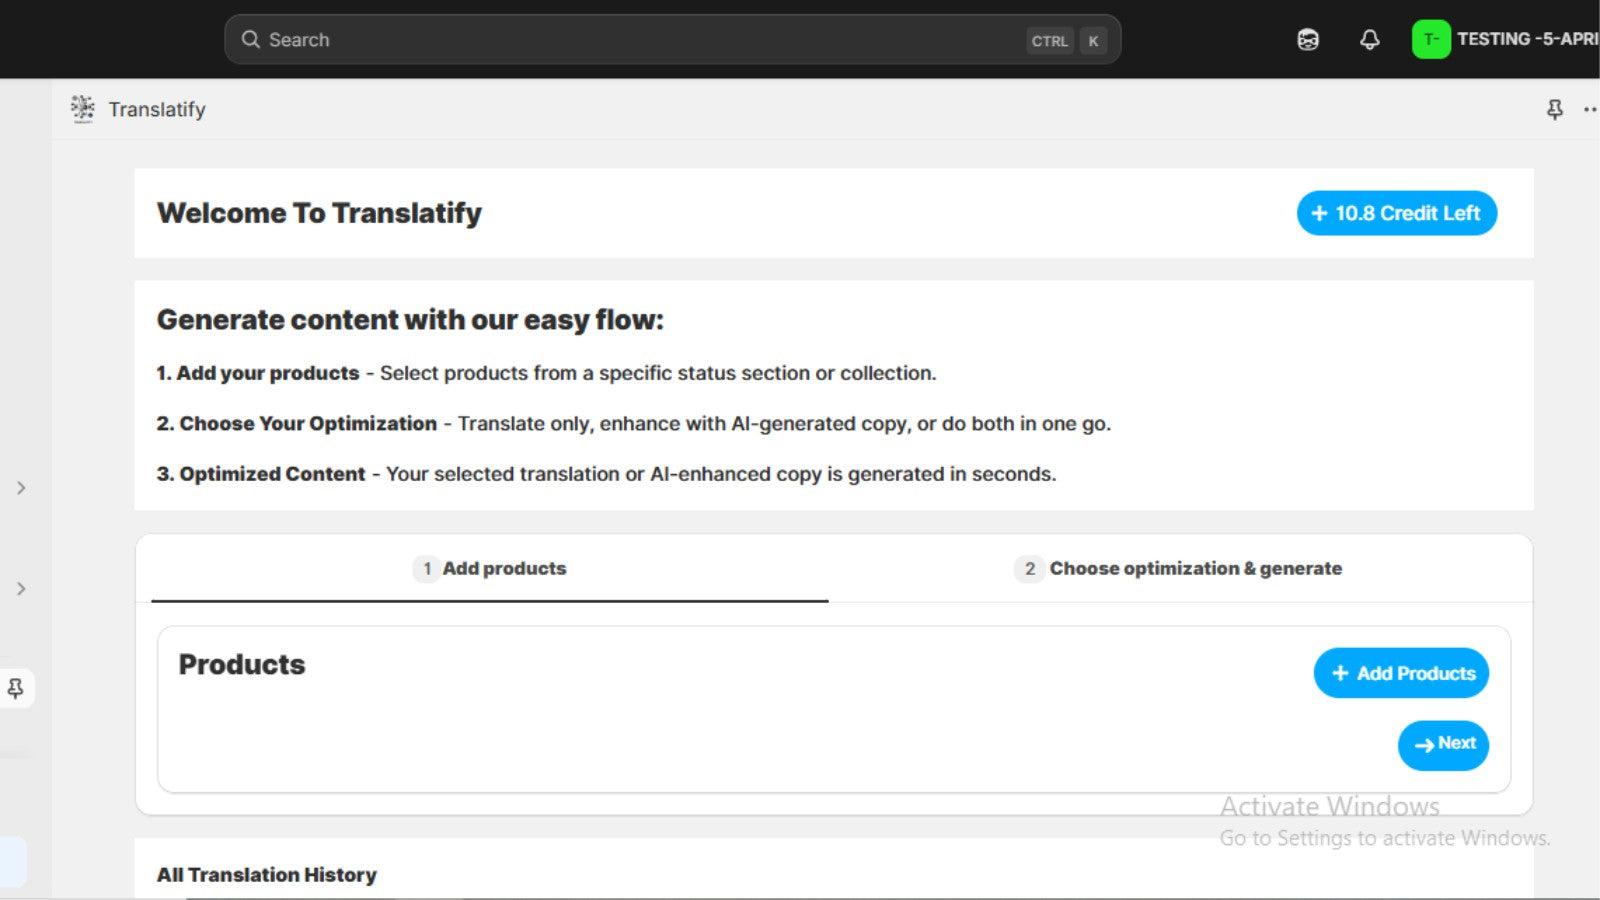Click the Translatify app logo icon
Screen dimensions: 1600x900
(x=83, y=108)
